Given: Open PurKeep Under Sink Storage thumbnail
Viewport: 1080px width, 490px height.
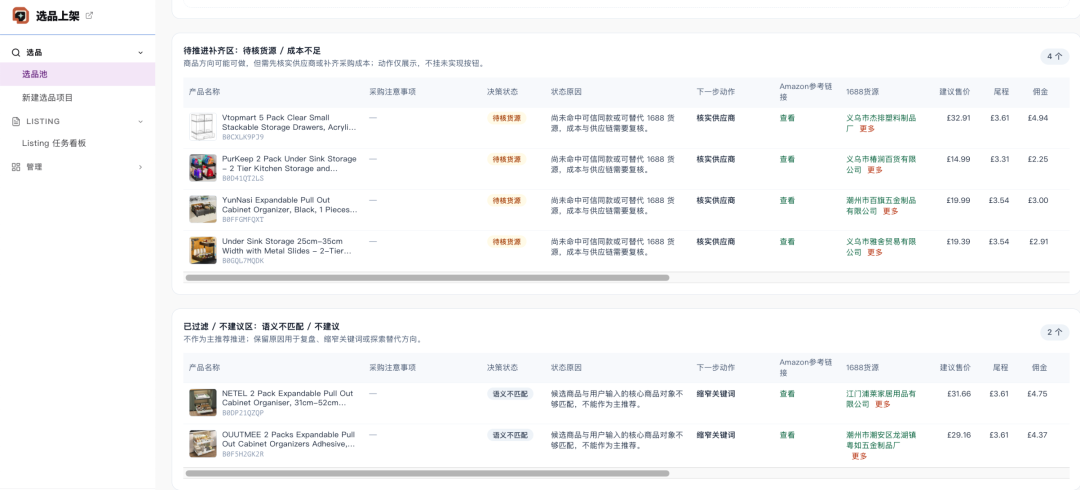Looking at the screenshot, I should pos(202,168).
